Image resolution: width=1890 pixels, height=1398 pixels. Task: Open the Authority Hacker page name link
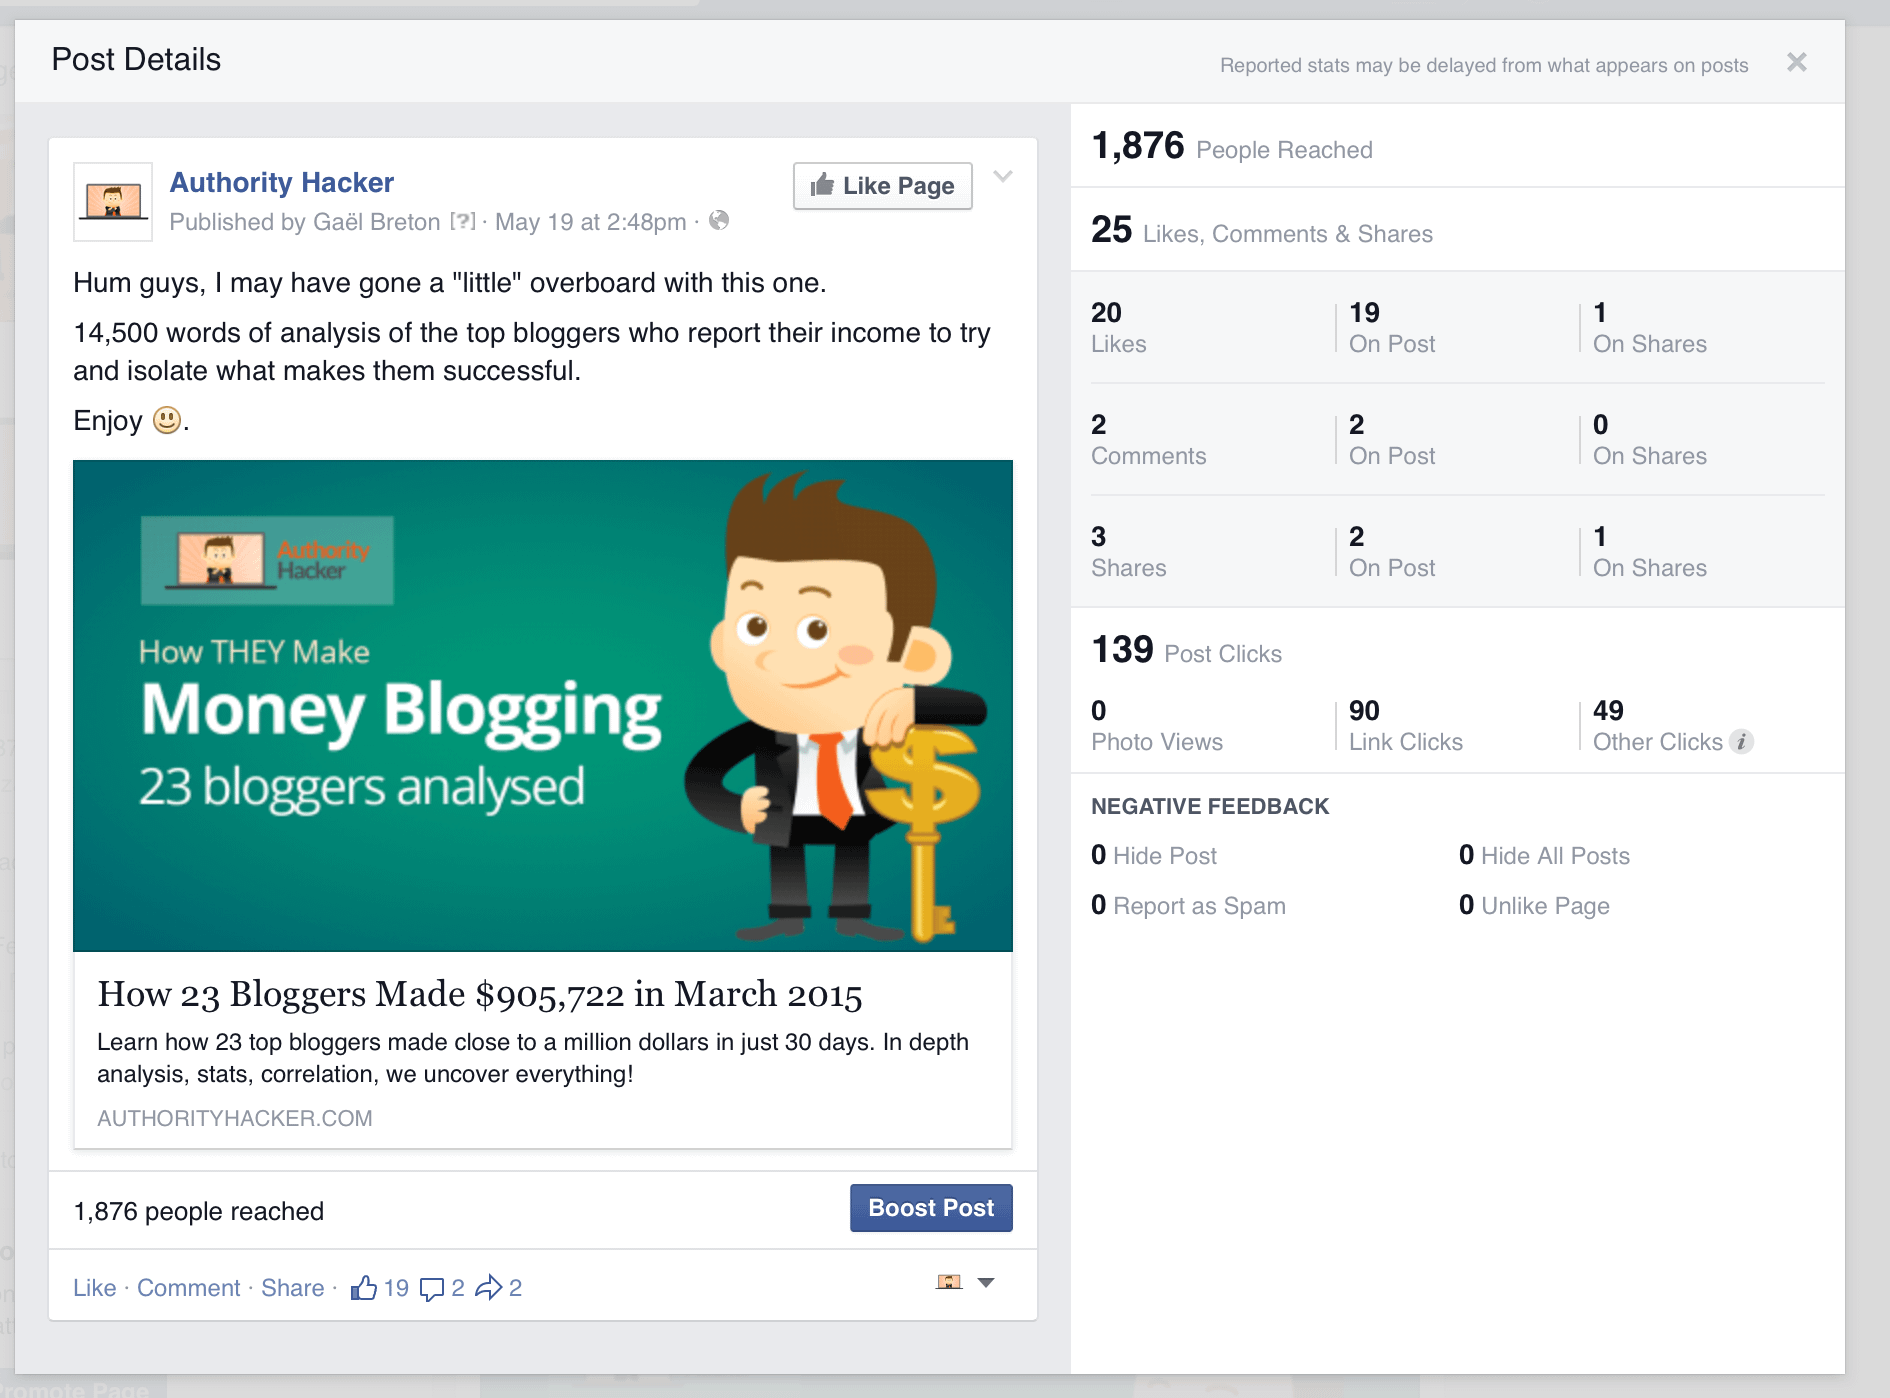(x=282, y=182)
